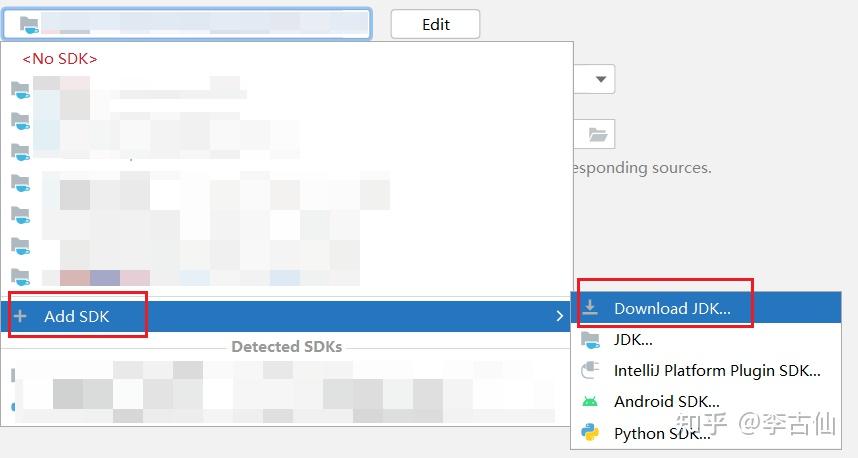Viewport: 858px width, 458px height.
Task: Open the dropdown arrow right of the SDK list
Action: click(x=601, y=79)
